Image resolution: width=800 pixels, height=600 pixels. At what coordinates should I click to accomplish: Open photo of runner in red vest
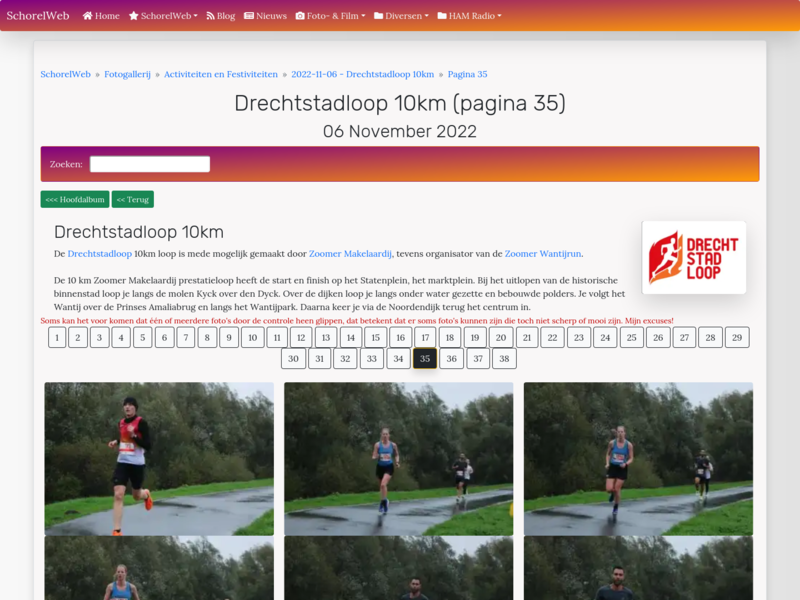click(159, 459)
